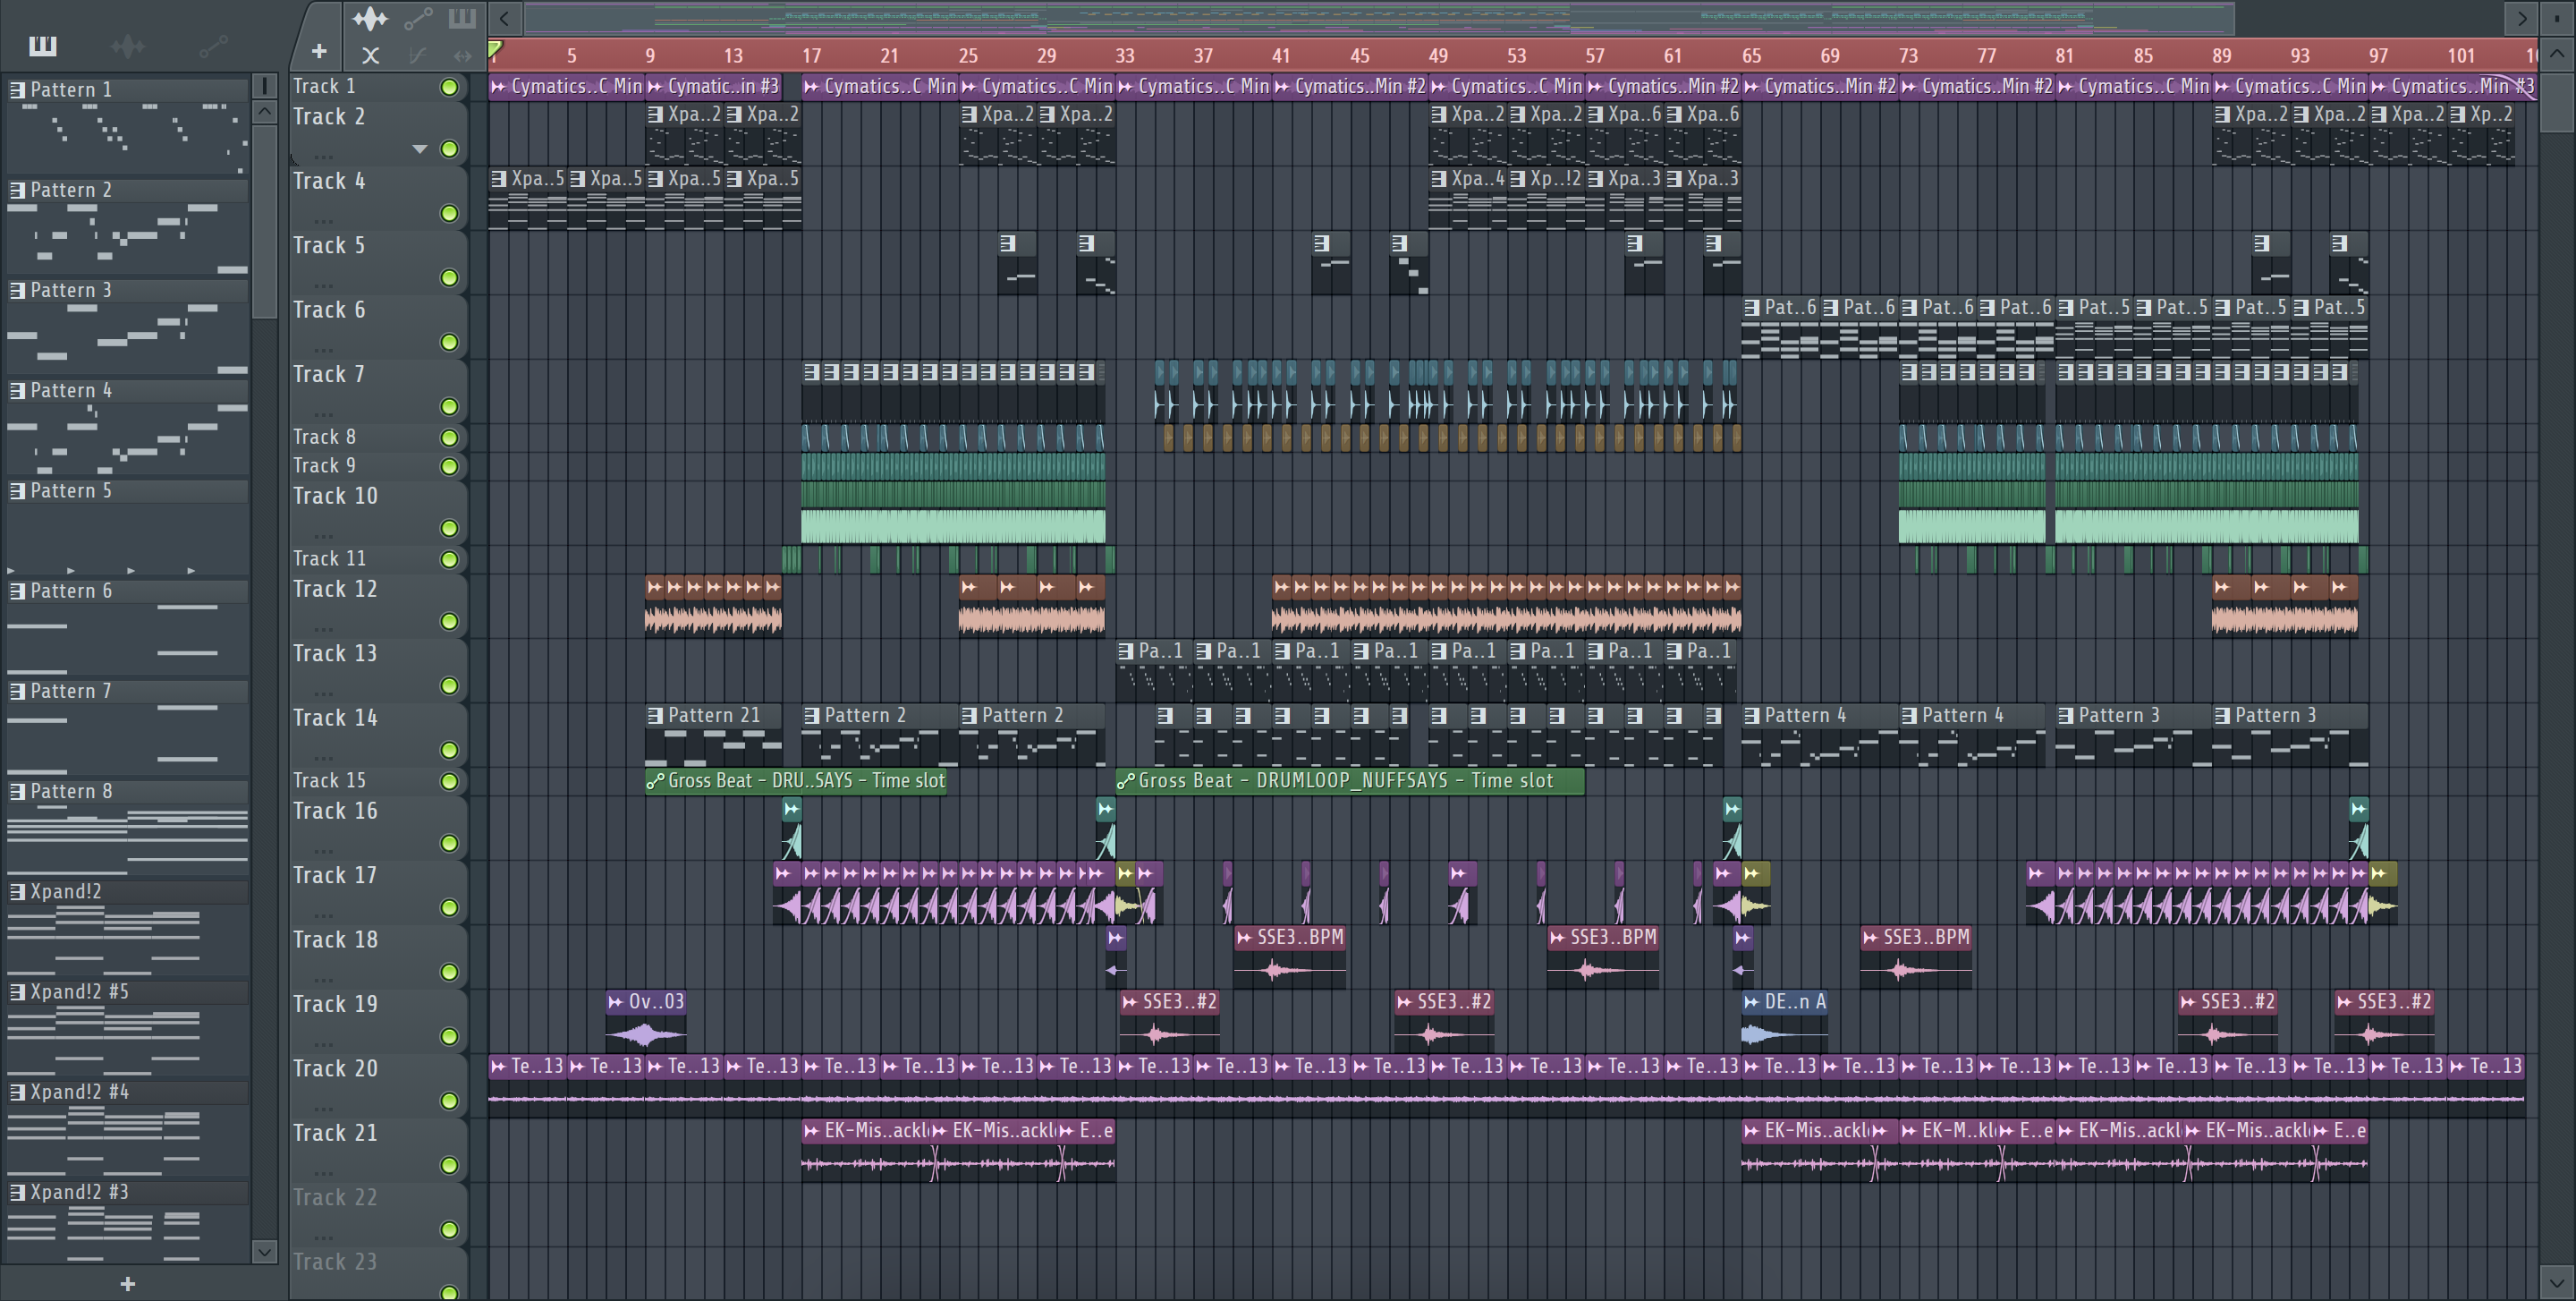The height and width of the screenshot is (1301, 2576).
Task: Open the DE..n A audio clip menu icon
Action: tap(1751, 1002)
